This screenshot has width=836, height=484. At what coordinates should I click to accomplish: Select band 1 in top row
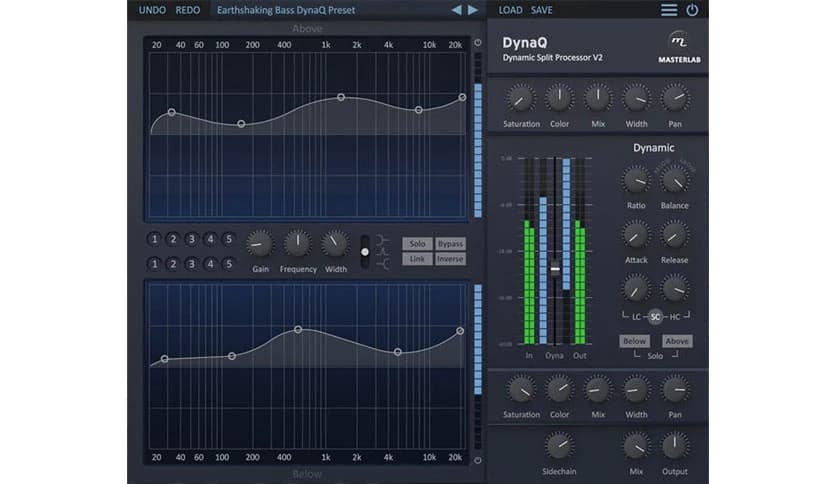click(154, 239)
